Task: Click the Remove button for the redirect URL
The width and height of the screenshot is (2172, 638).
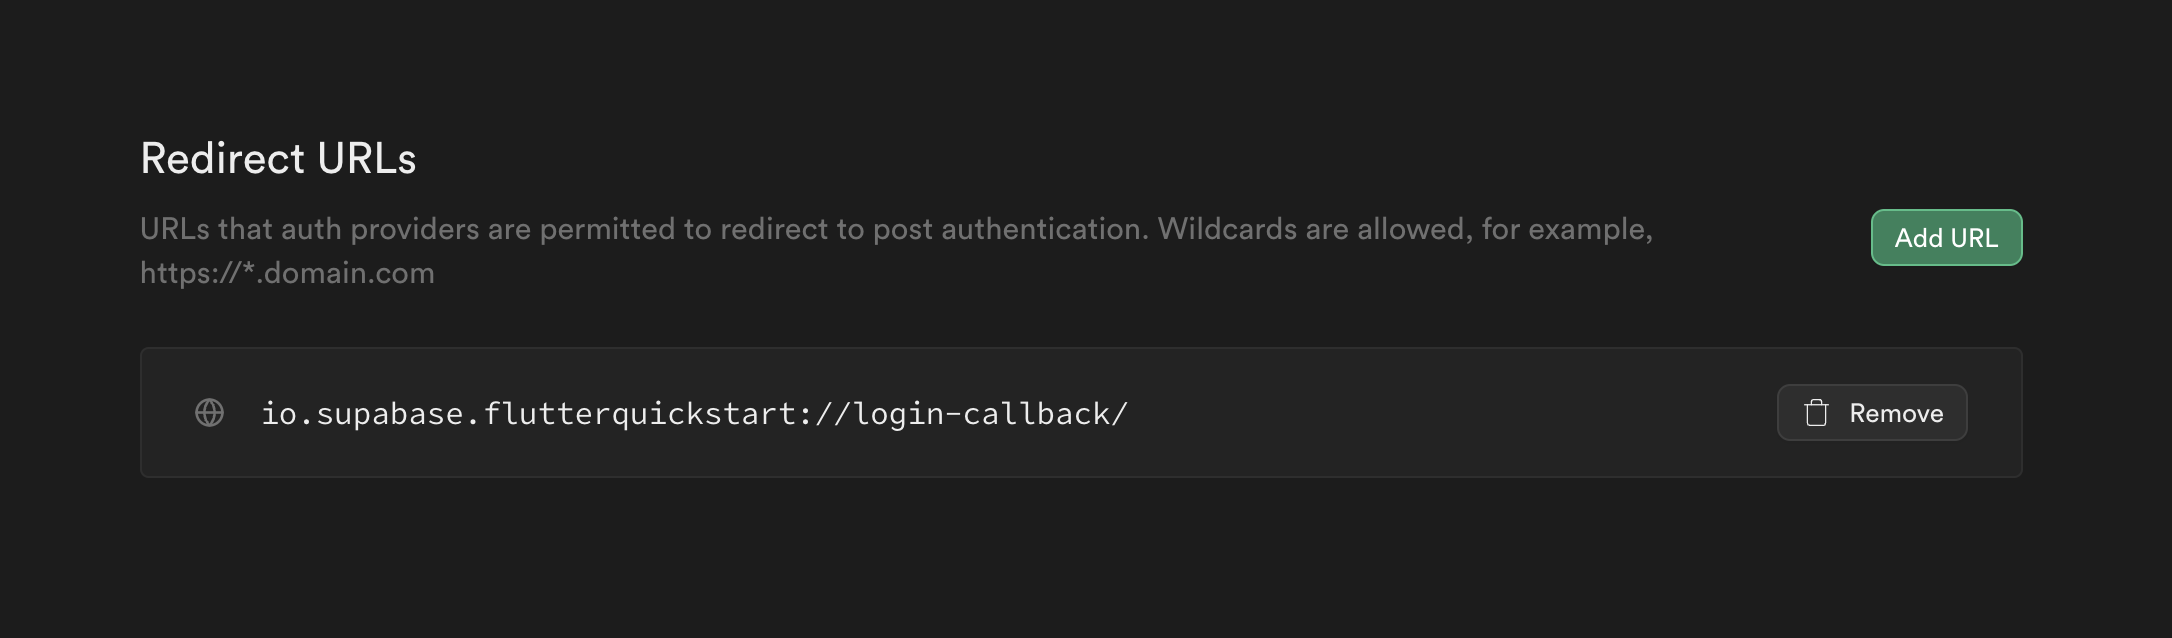Action: pos(1871,412)
